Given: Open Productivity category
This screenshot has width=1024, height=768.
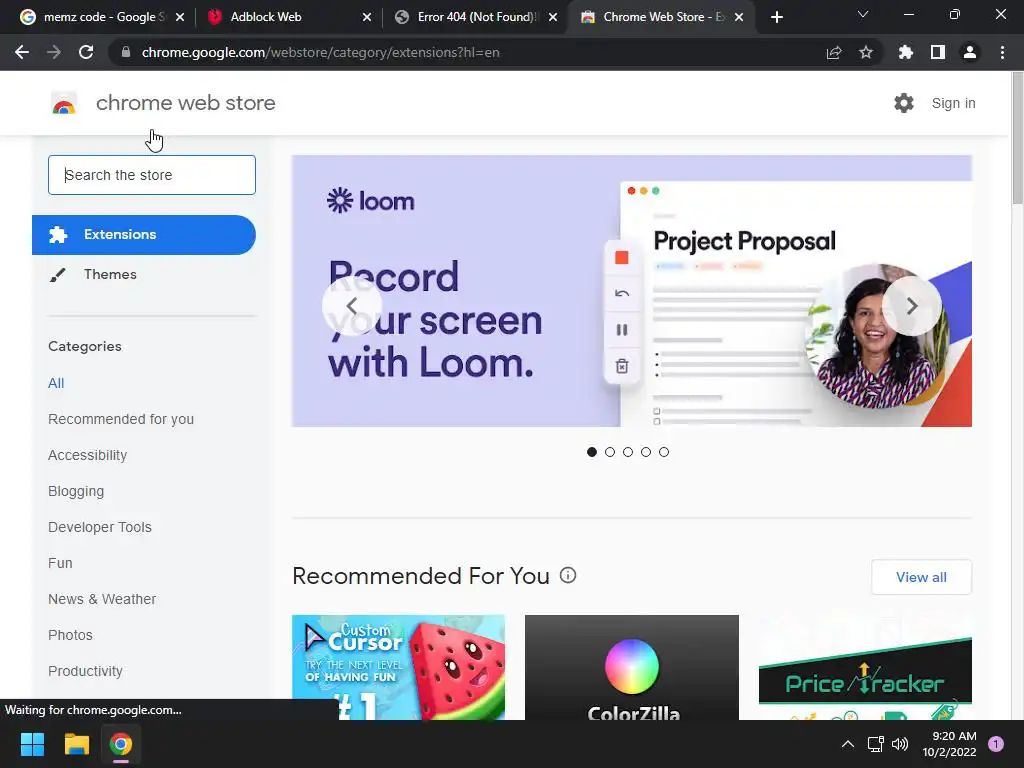Looking at the screenshot, I should coord(86,671).
